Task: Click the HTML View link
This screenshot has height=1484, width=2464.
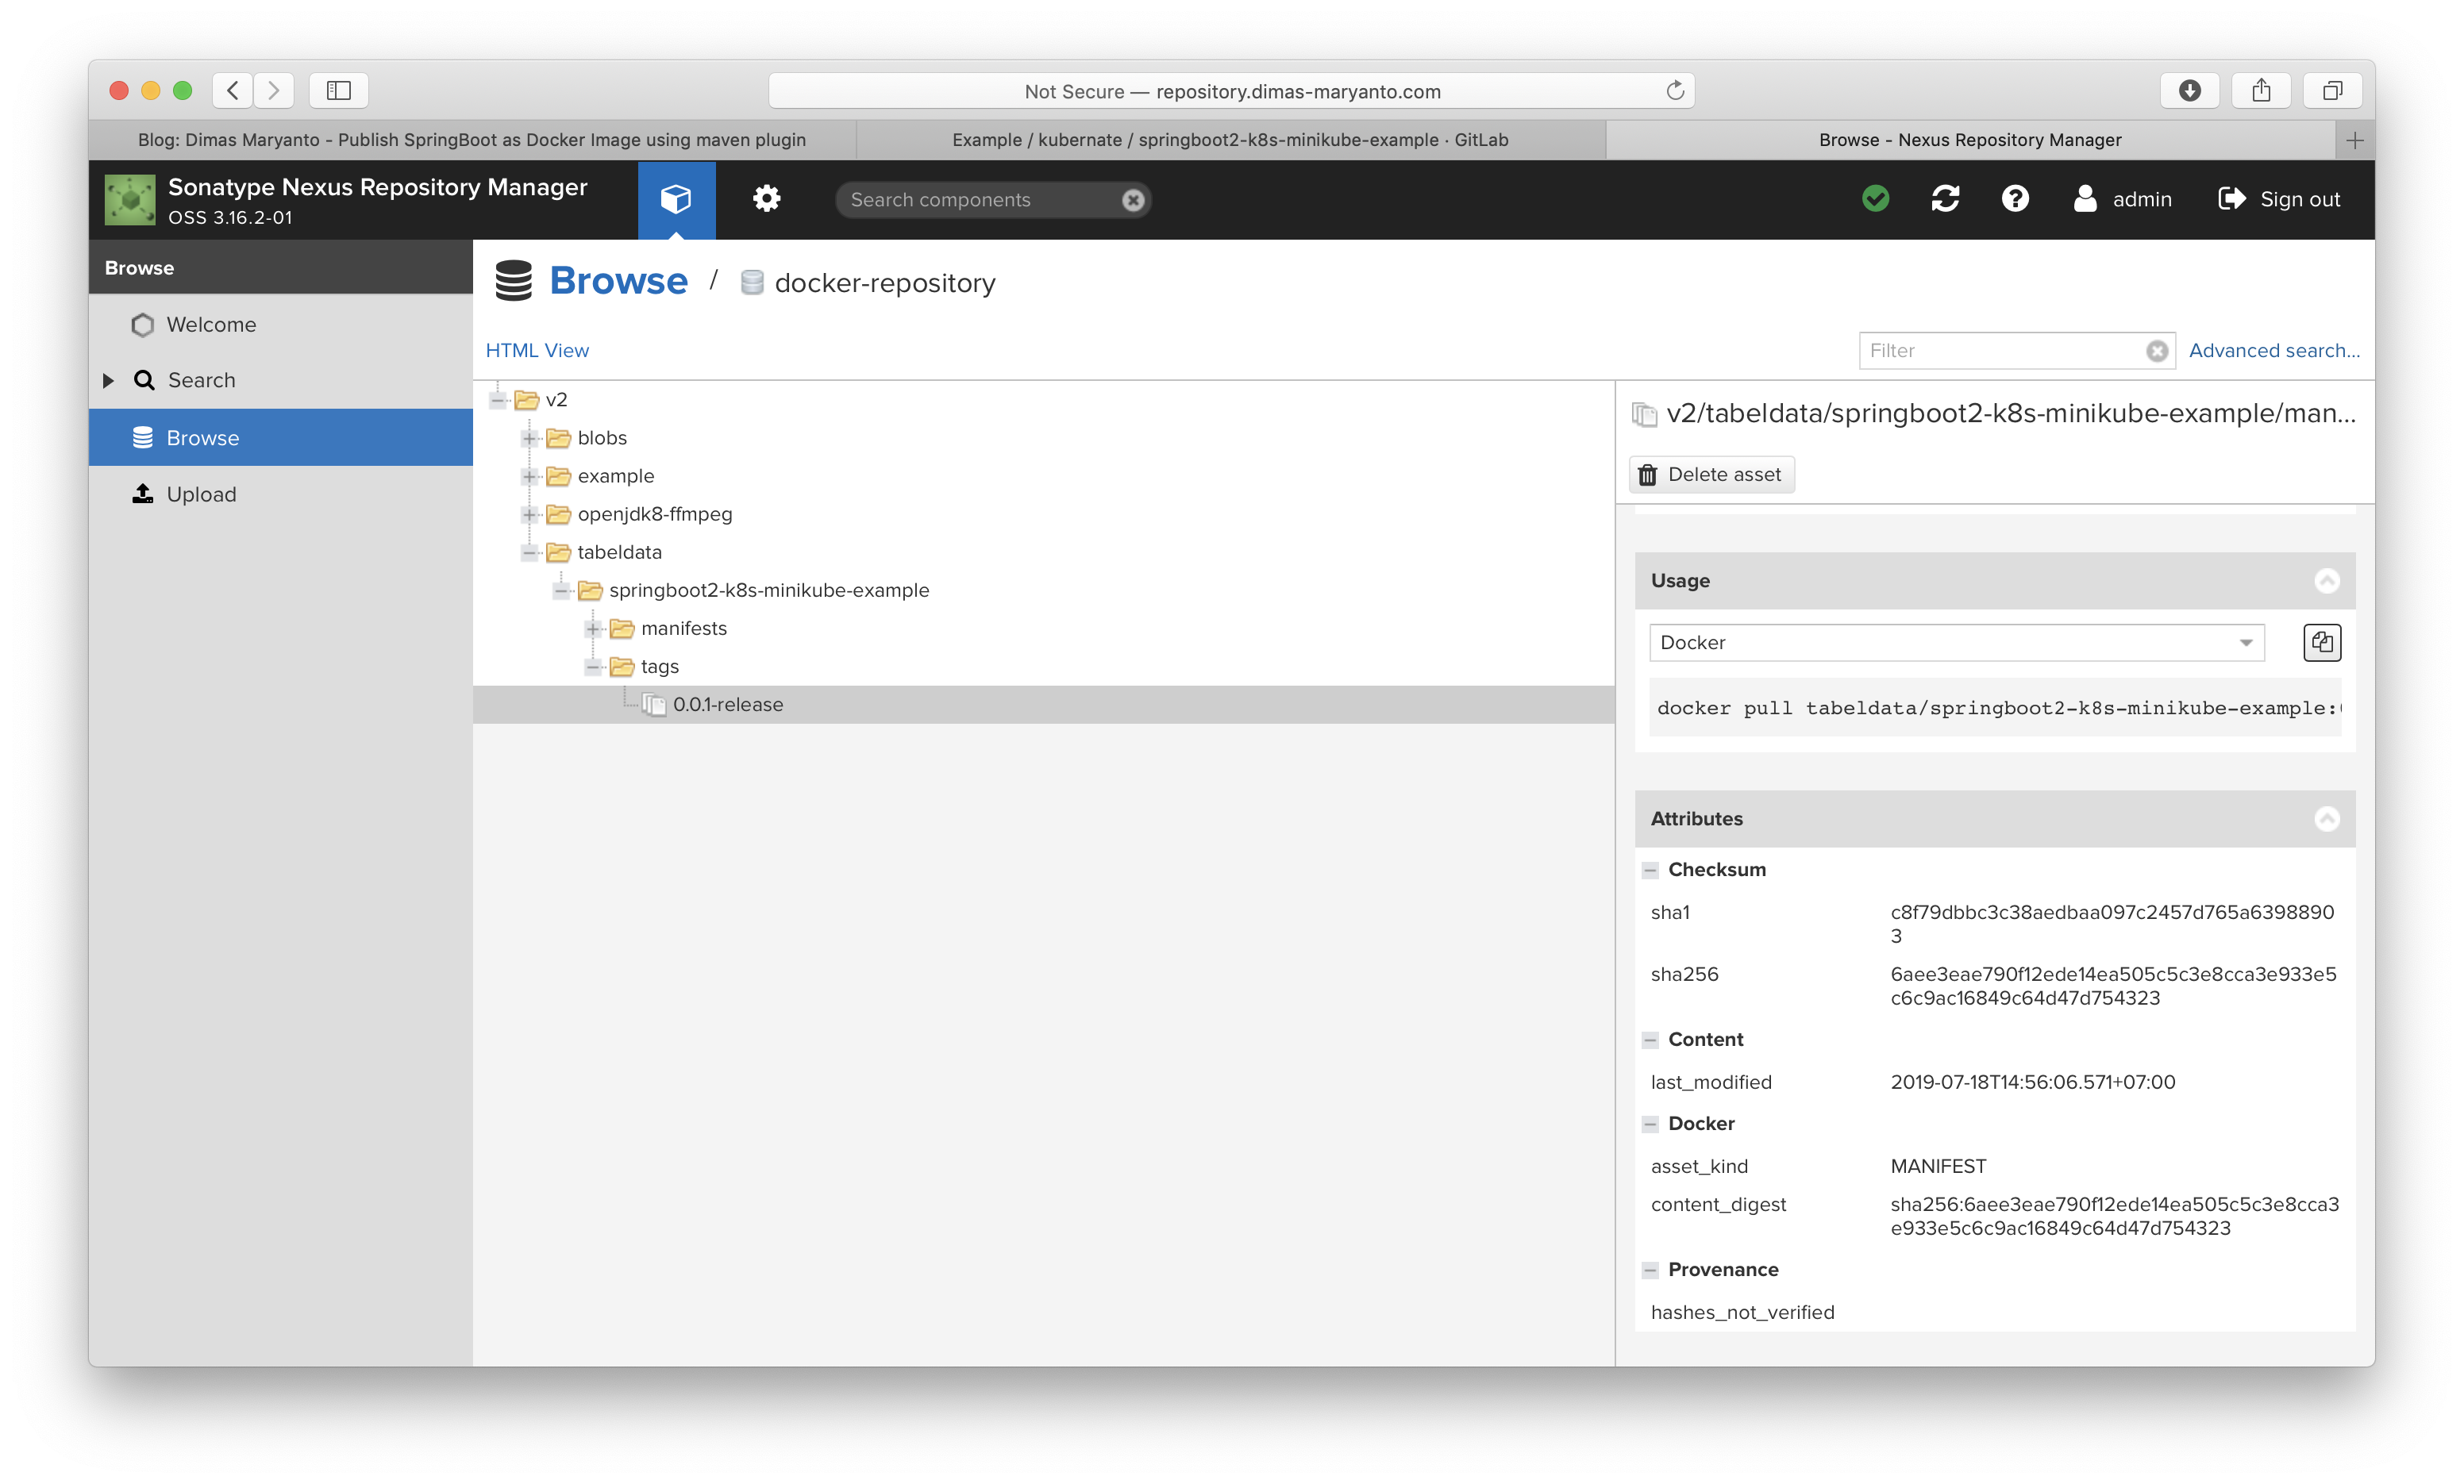Action: 537,351
